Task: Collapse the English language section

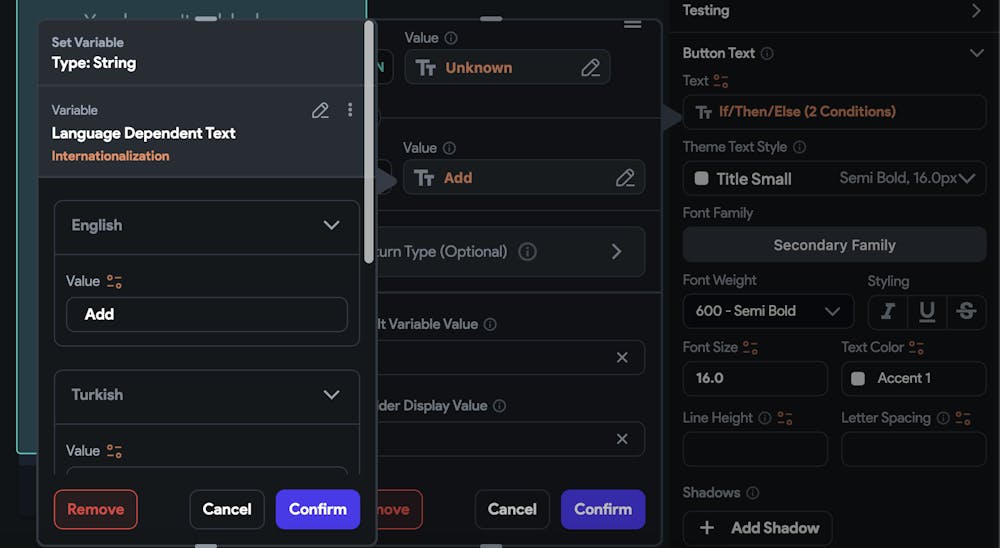Action: (x=332, y=225)
